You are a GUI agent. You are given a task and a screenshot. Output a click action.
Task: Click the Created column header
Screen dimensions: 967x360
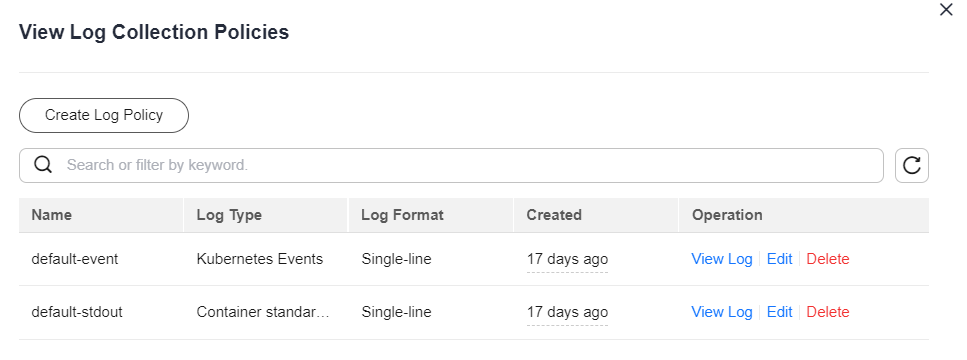554,215
